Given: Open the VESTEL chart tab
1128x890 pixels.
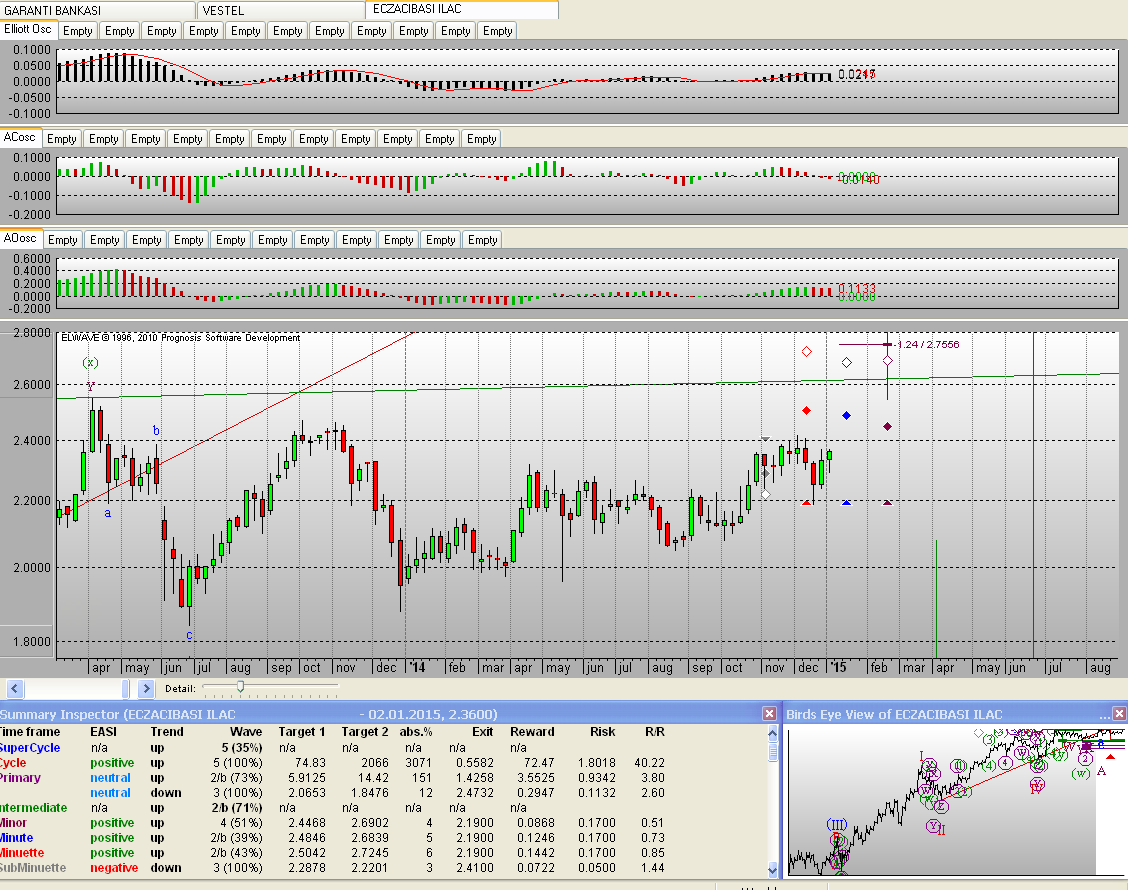Looking at the screenshot, I should [280, 10].
